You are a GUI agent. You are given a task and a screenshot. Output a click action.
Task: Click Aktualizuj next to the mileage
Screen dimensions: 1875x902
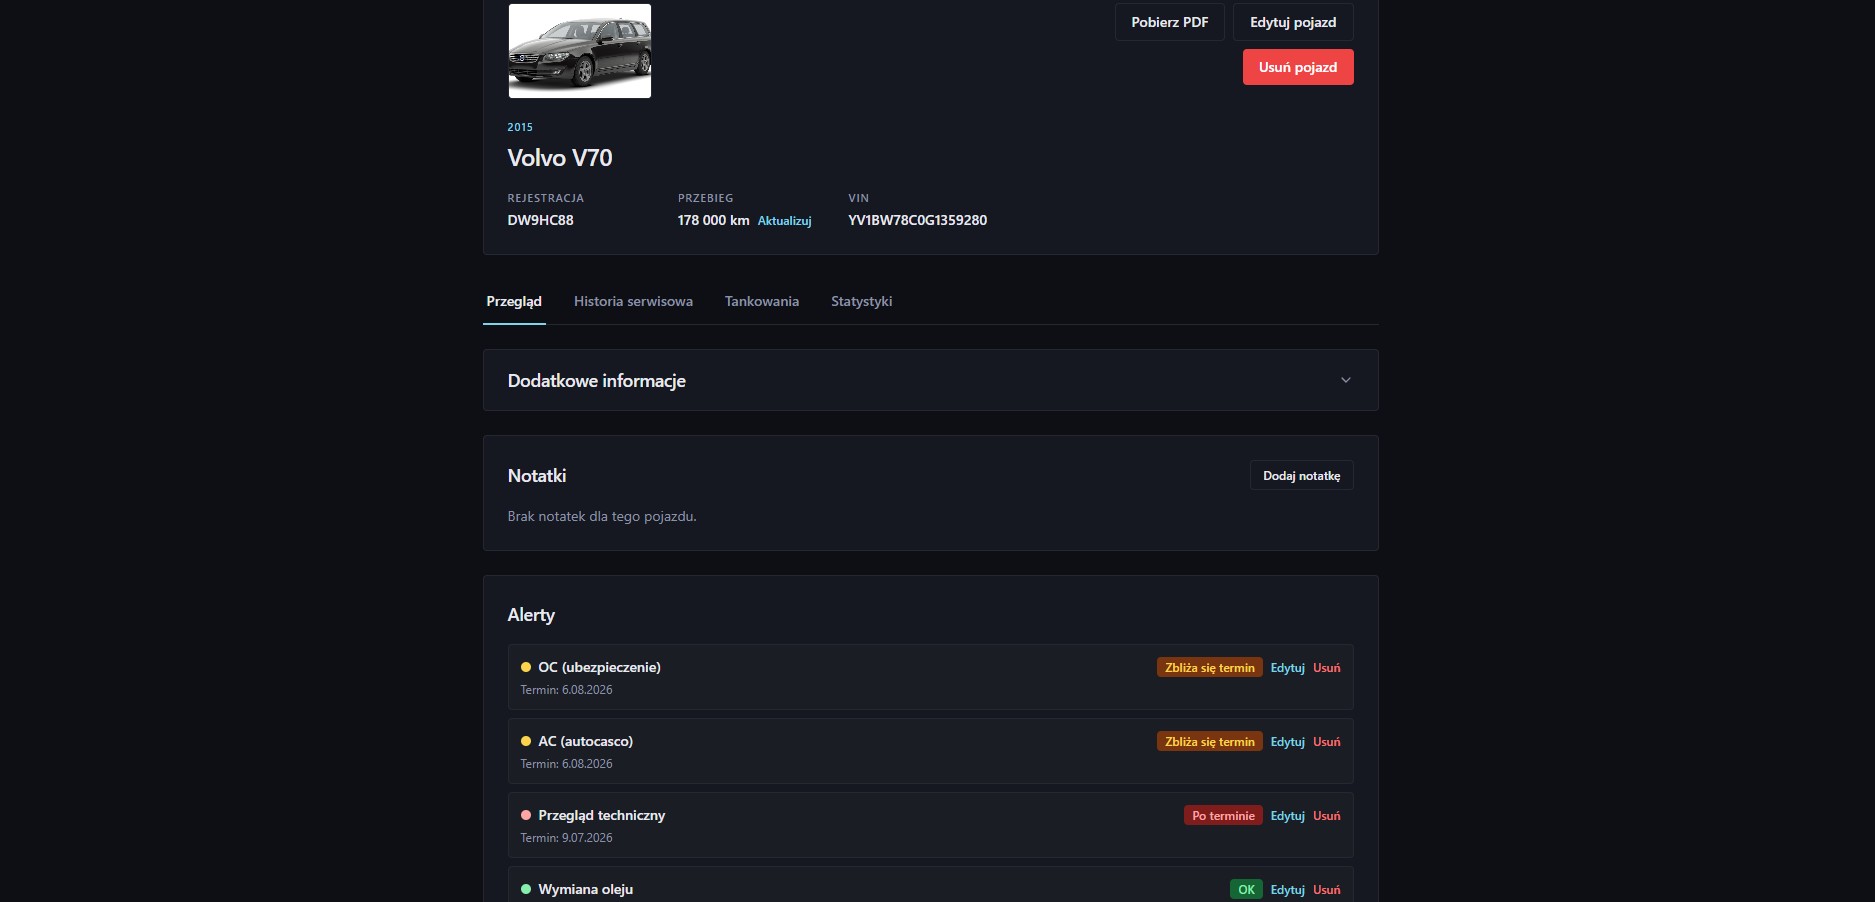[x=784, y=221]
